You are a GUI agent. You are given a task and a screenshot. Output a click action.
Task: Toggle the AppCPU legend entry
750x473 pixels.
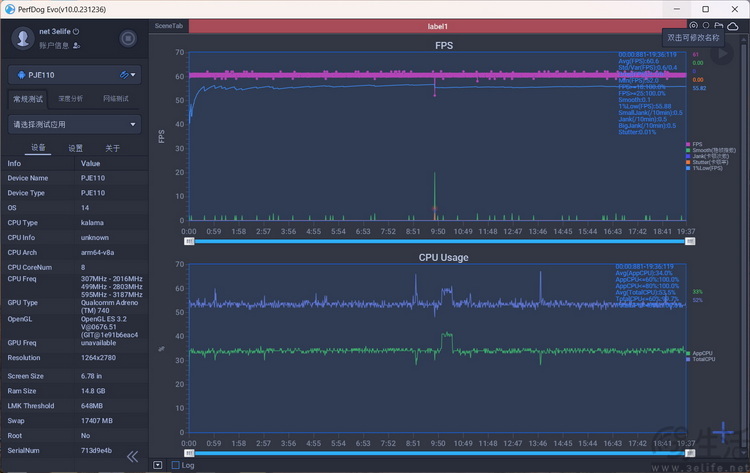(x=699, y=353)
